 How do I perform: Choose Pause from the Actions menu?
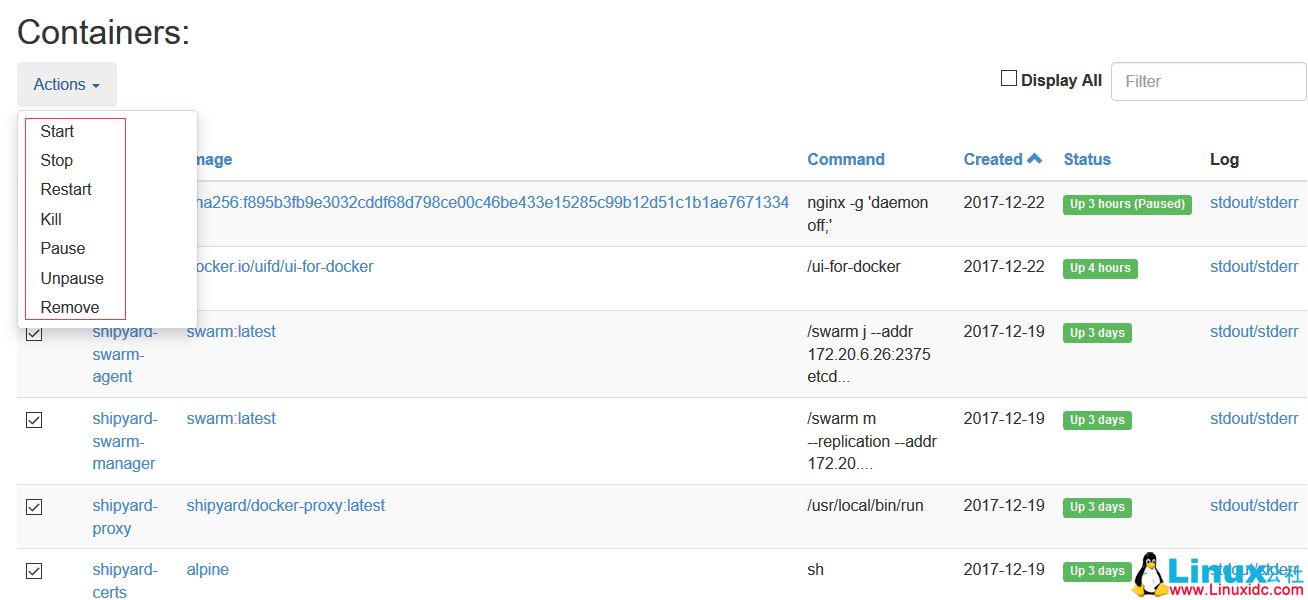(62, 248)
